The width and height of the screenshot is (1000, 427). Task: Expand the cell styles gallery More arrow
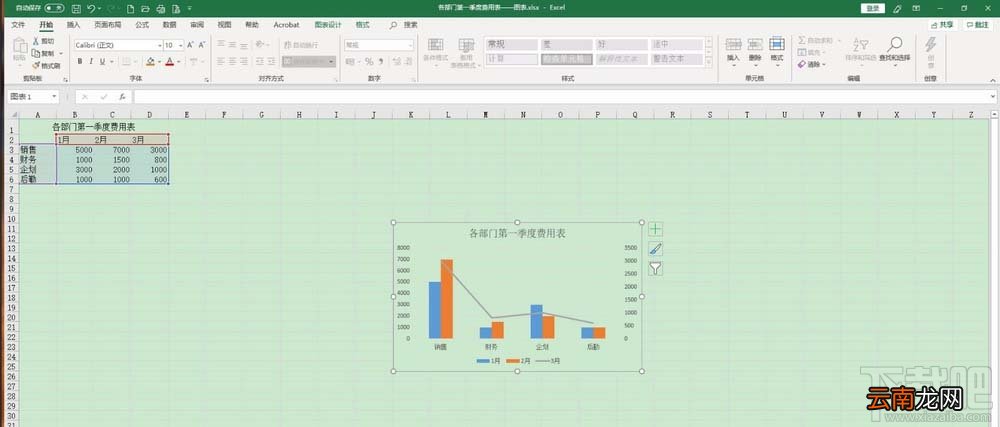click(x=709, y=61)
